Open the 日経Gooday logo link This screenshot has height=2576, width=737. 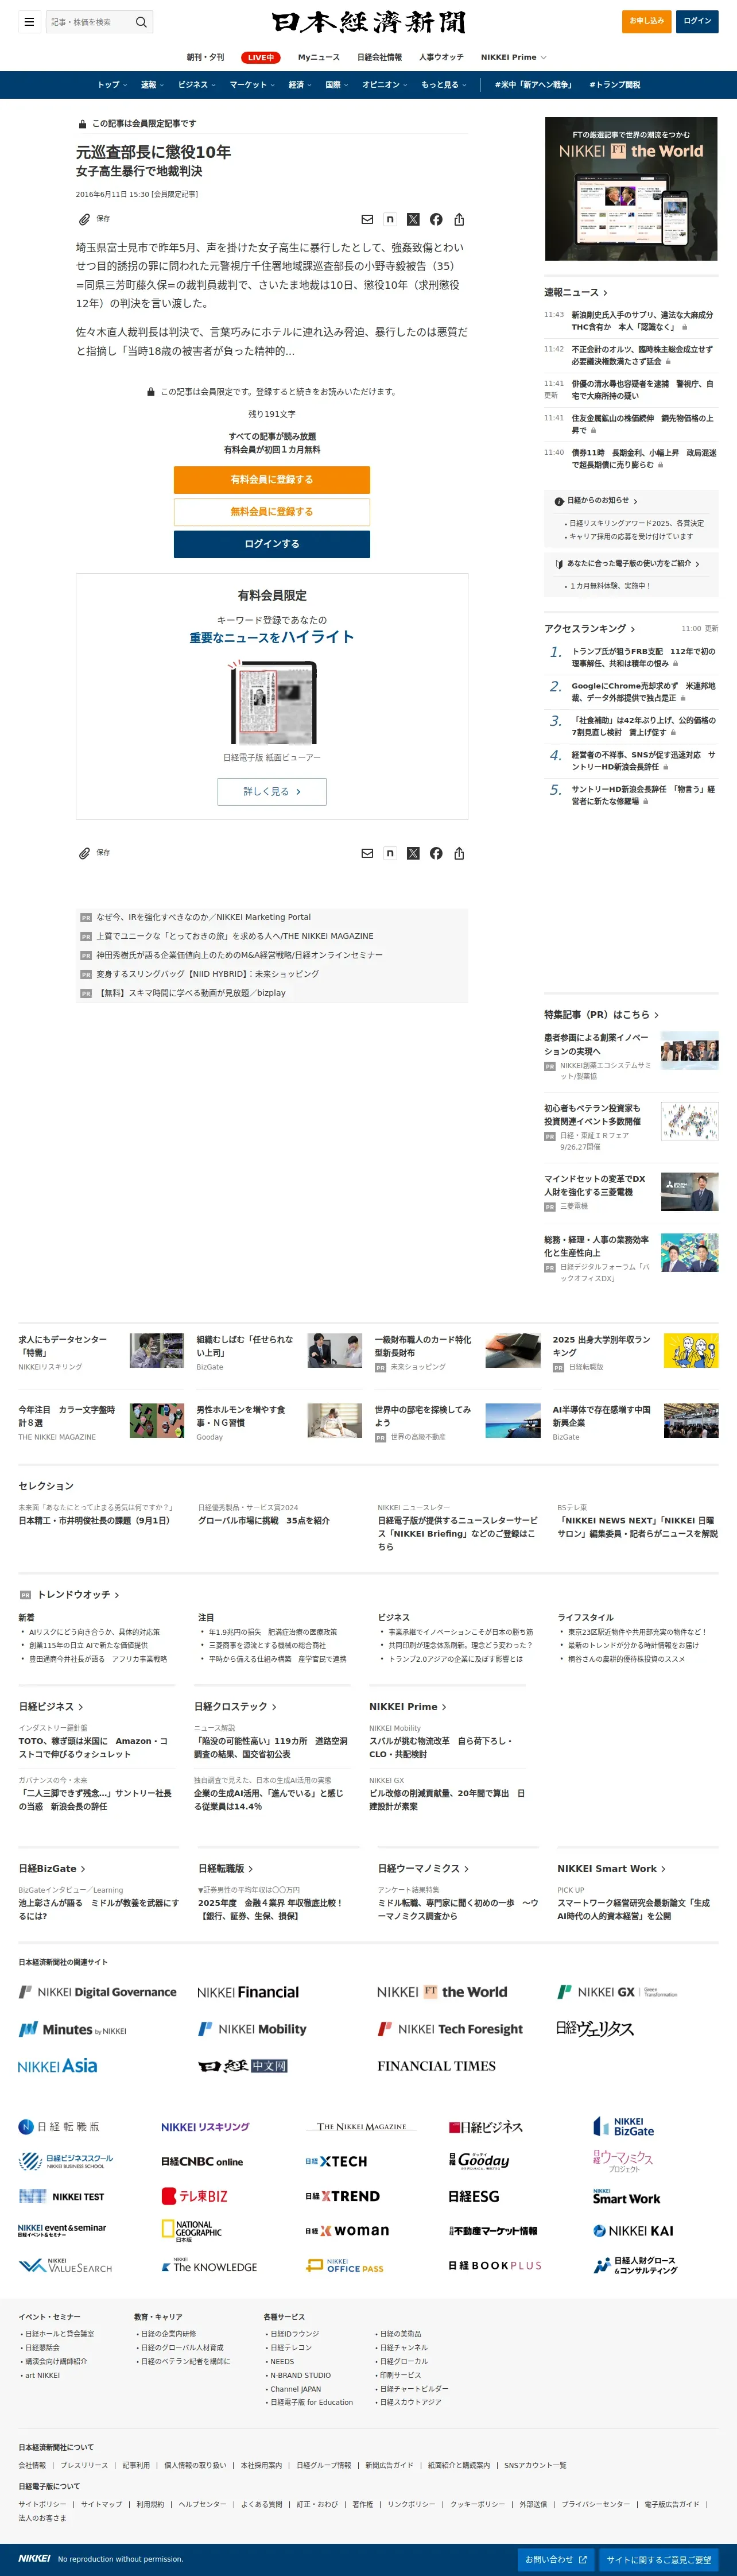(x=479, y=2161)
